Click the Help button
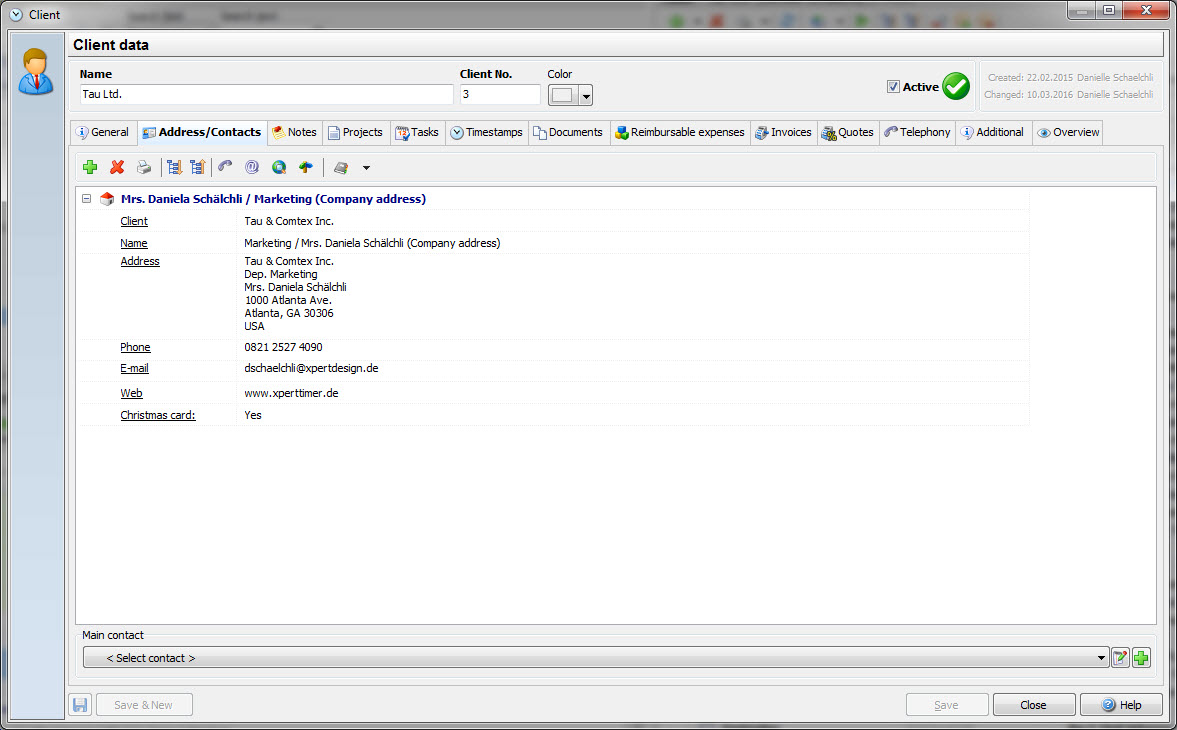The width and height of the screenshot is (1177, 730). click(x=1121, y=705)
